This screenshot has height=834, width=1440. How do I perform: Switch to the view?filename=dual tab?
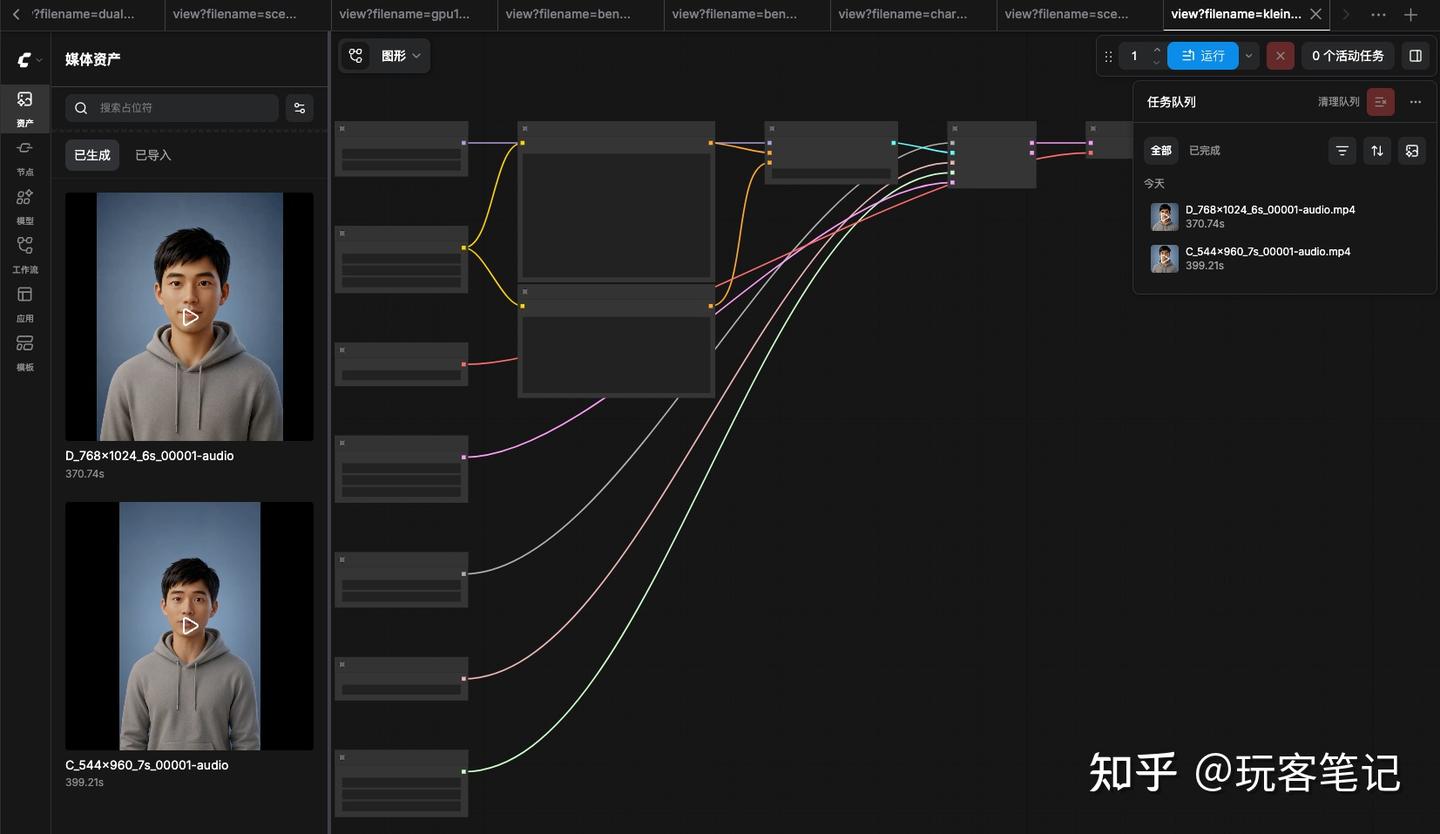[82, 14]
